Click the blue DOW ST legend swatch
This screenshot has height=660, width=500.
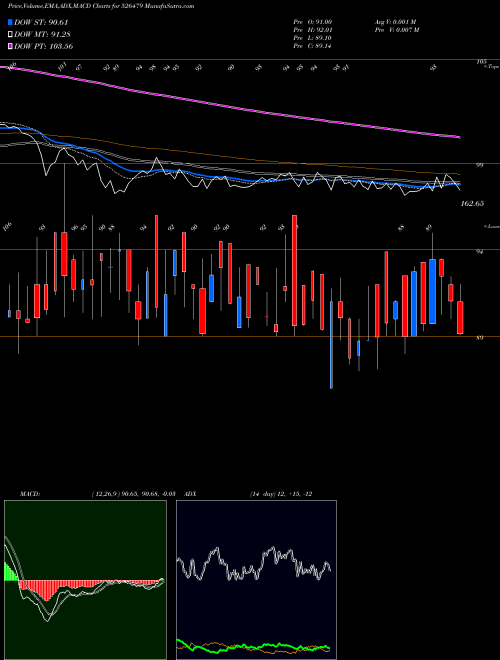click(10, 22)
